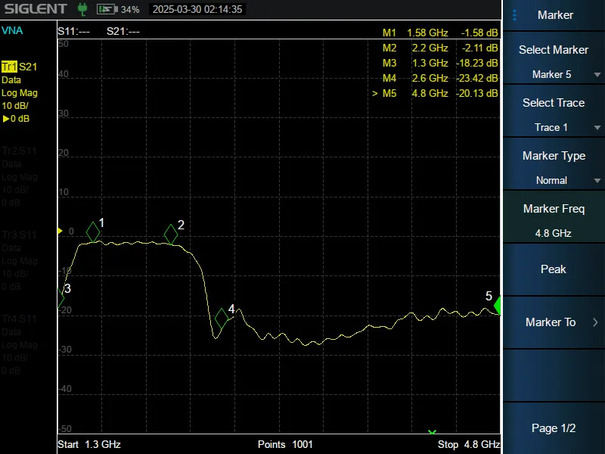Image resolution: width=605 pixels, height=454 pixels.
Task: Click the Marker menu title
Action: [555, 15]
